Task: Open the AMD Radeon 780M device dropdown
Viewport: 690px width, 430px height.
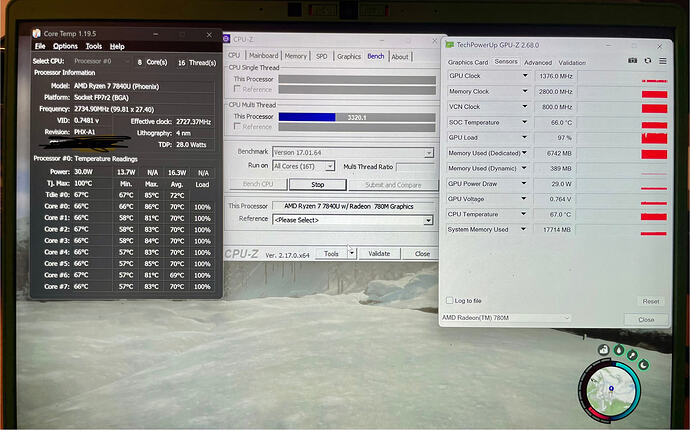Action: (x=506, y=317)
